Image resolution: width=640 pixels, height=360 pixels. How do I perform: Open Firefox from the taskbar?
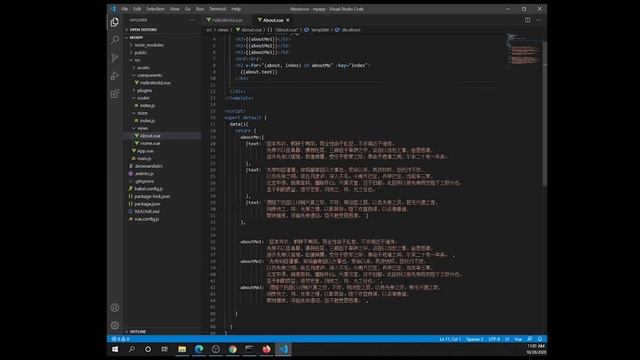coord(266,349)
